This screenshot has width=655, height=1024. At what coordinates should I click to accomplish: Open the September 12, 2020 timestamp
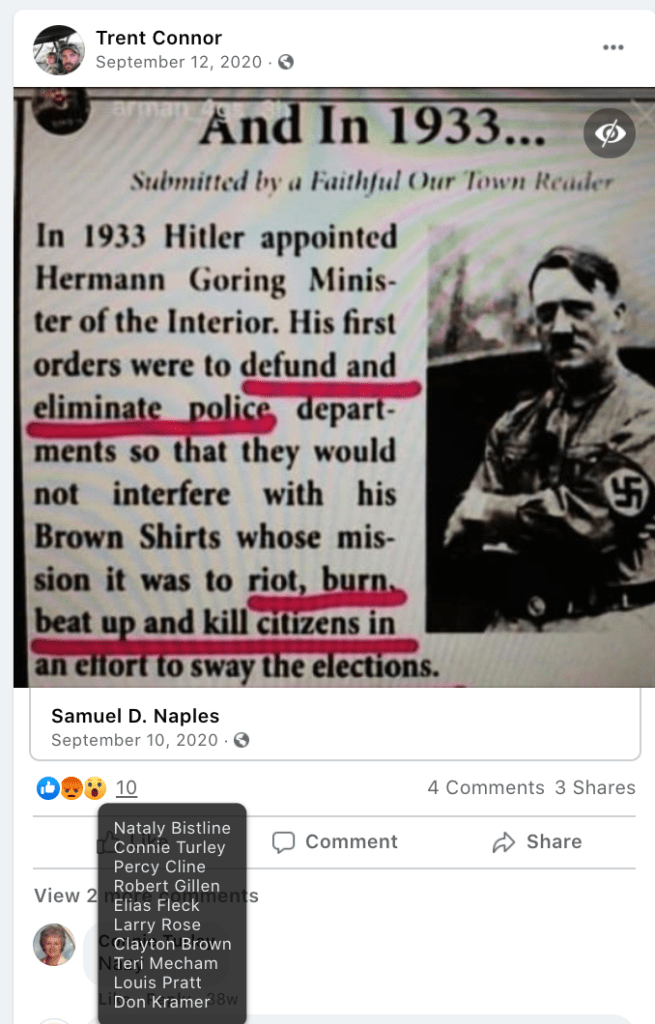point(178,62)
